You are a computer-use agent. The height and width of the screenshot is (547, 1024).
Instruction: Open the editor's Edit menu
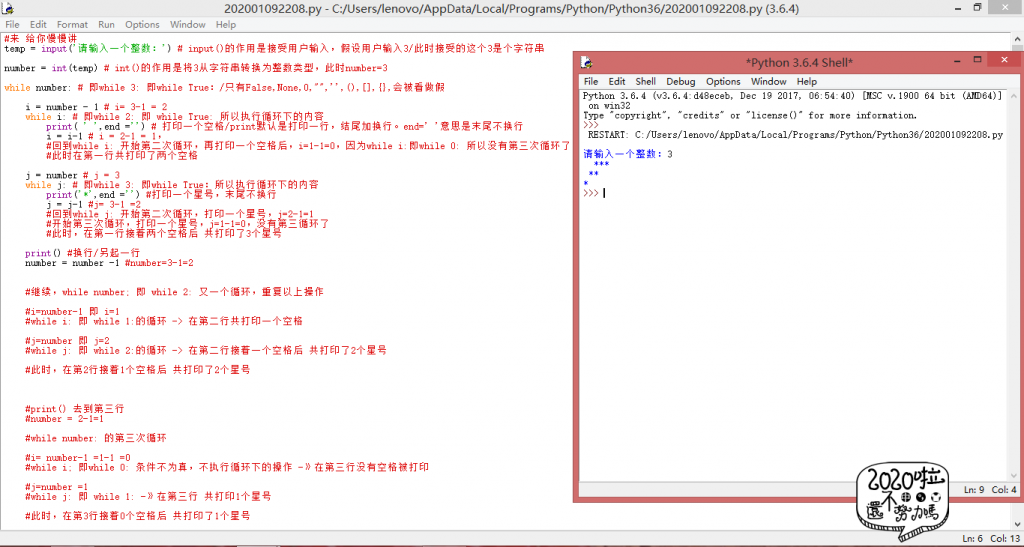tap(38, 24)
